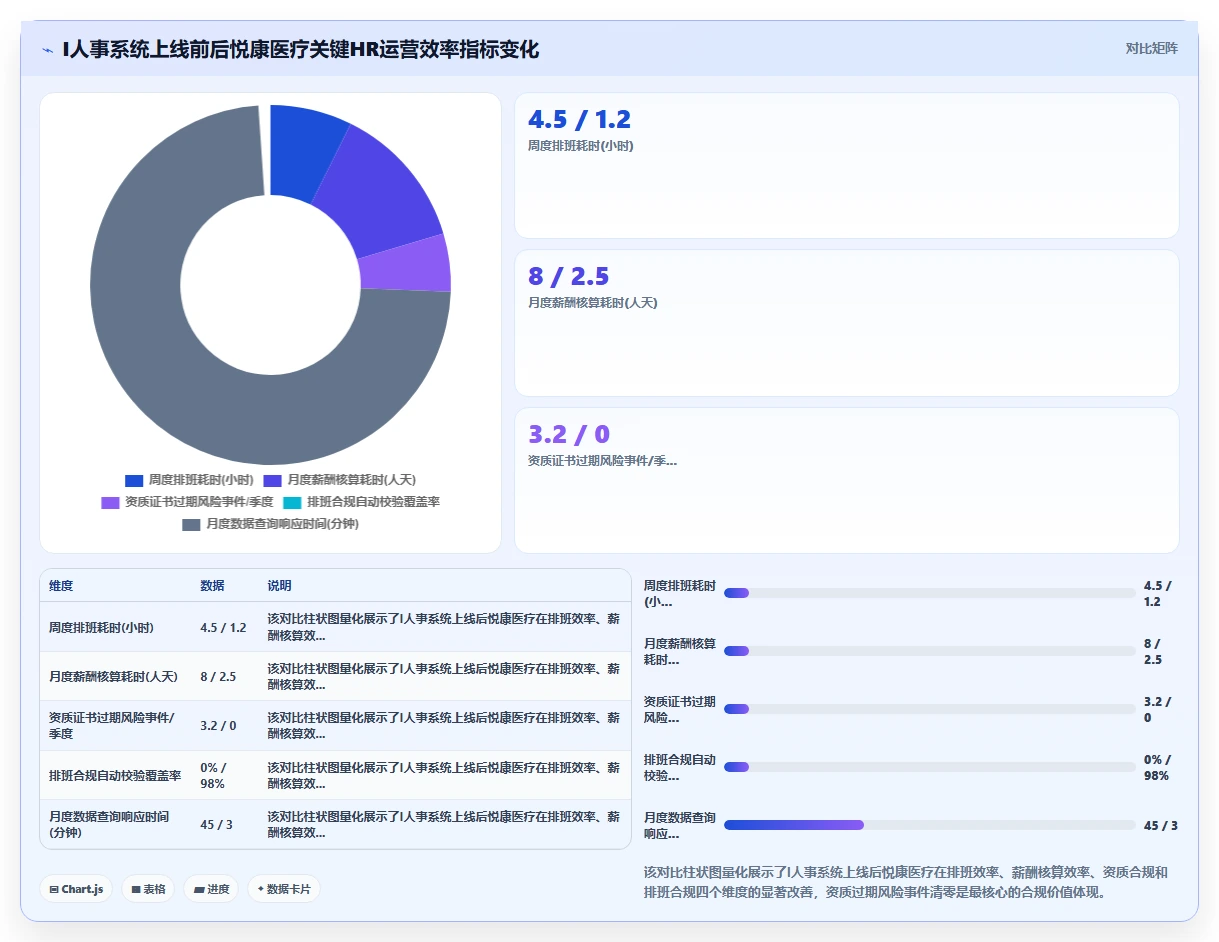The height and width of the screenshot is (942, 1219).
Task: Click the 月度薪酬核算耗时(人天) card caption
Action: click(x=592, y=302)
